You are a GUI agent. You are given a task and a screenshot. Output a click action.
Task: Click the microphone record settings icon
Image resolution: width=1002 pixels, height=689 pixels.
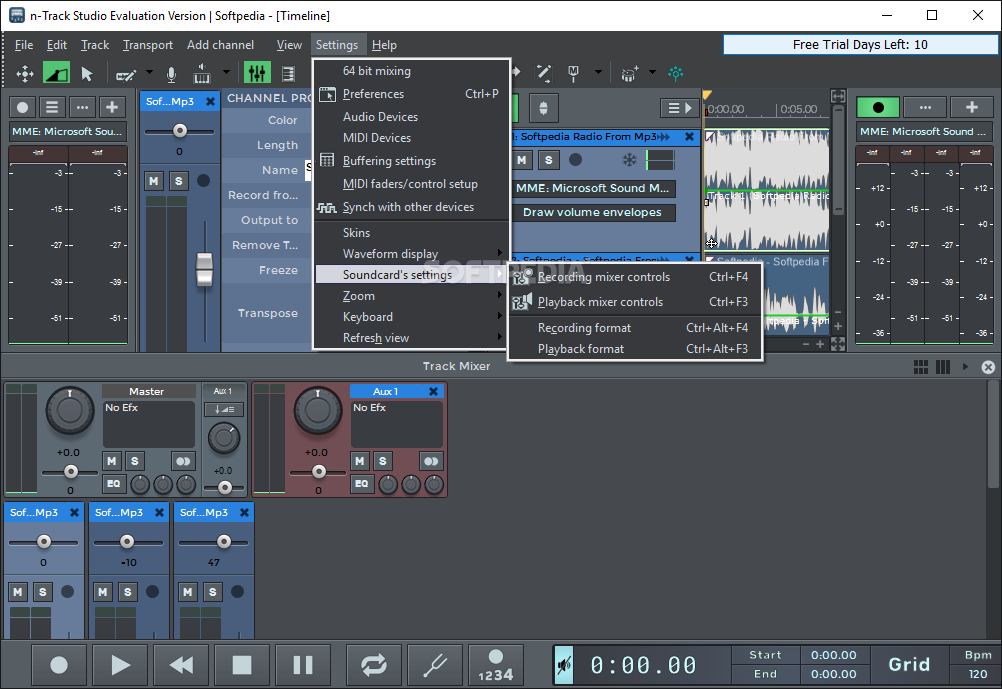(171, 74)
